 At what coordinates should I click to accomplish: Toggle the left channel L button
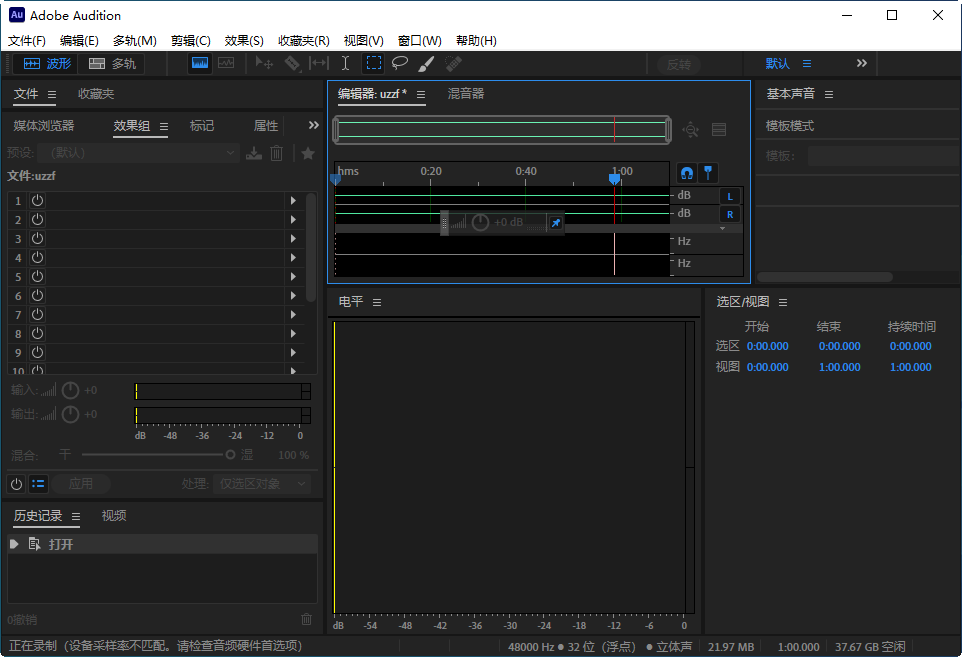click(x=729, y=196)
